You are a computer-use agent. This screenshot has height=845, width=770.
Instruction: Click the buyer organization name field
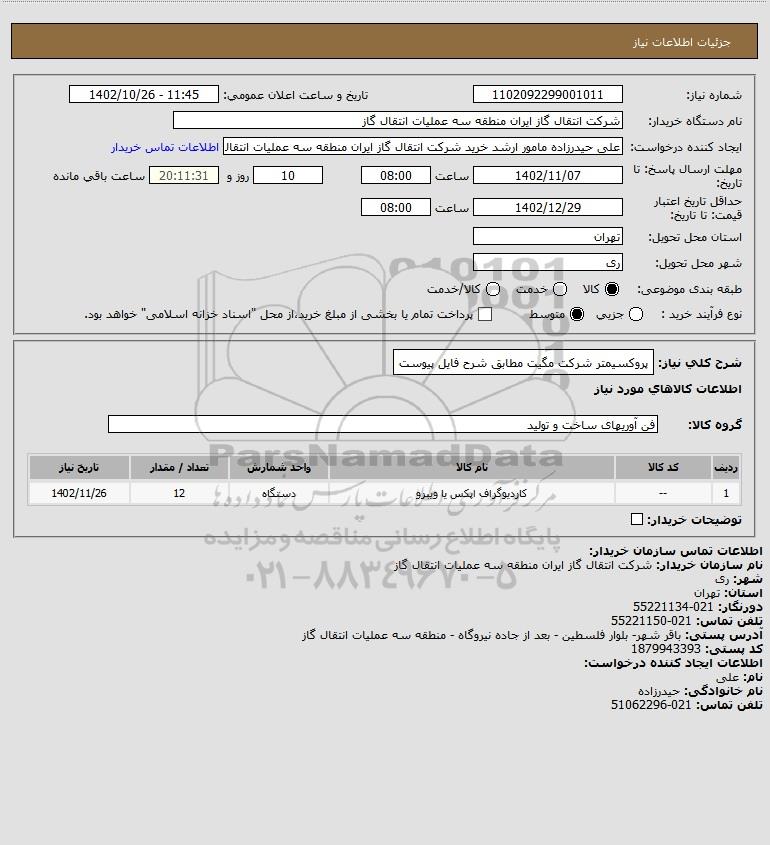click(x=398, y=120)
